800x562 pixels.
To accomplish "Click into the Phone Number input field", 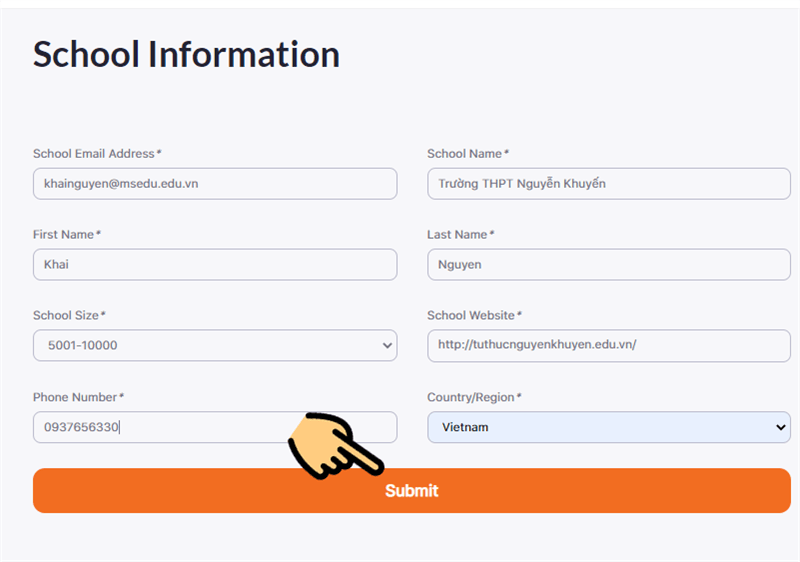I will tap(160, 427).
